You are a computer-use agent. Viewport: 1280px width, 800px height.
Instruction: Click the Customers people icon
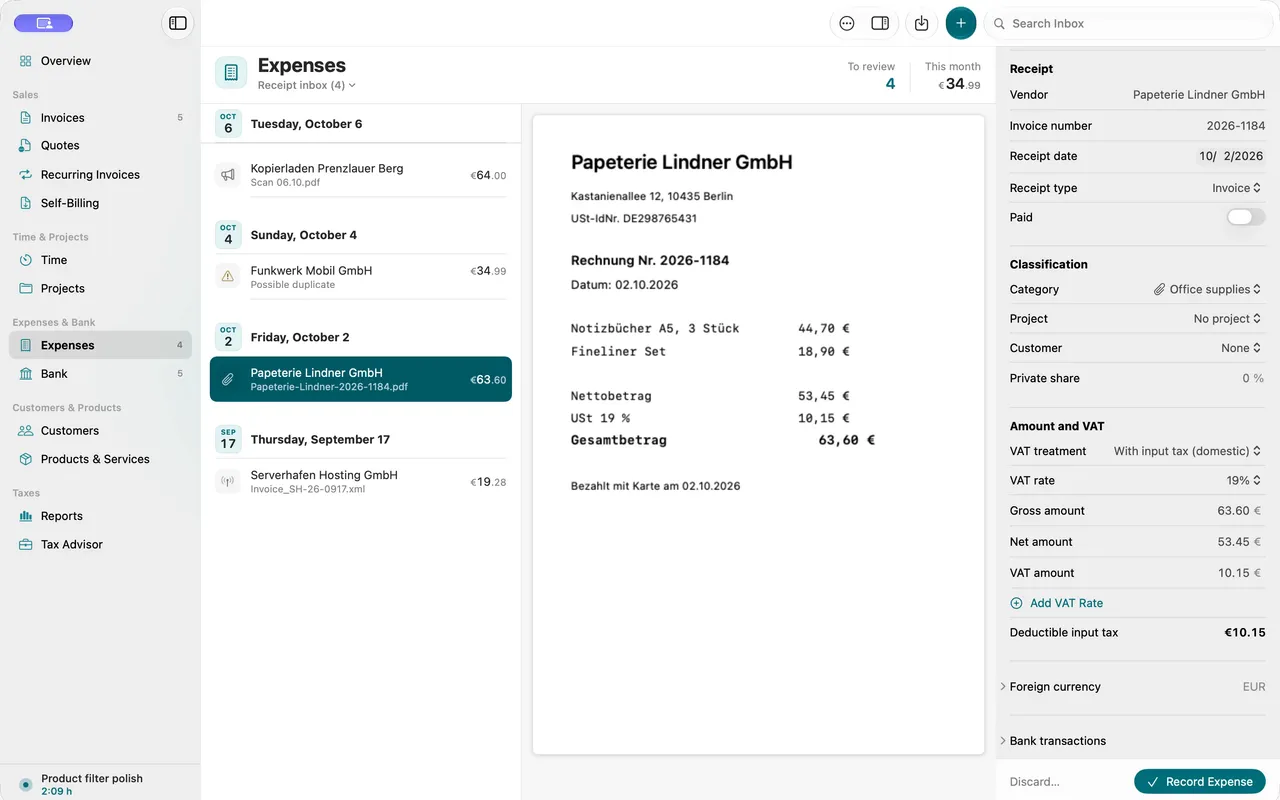tap(26, 431)
